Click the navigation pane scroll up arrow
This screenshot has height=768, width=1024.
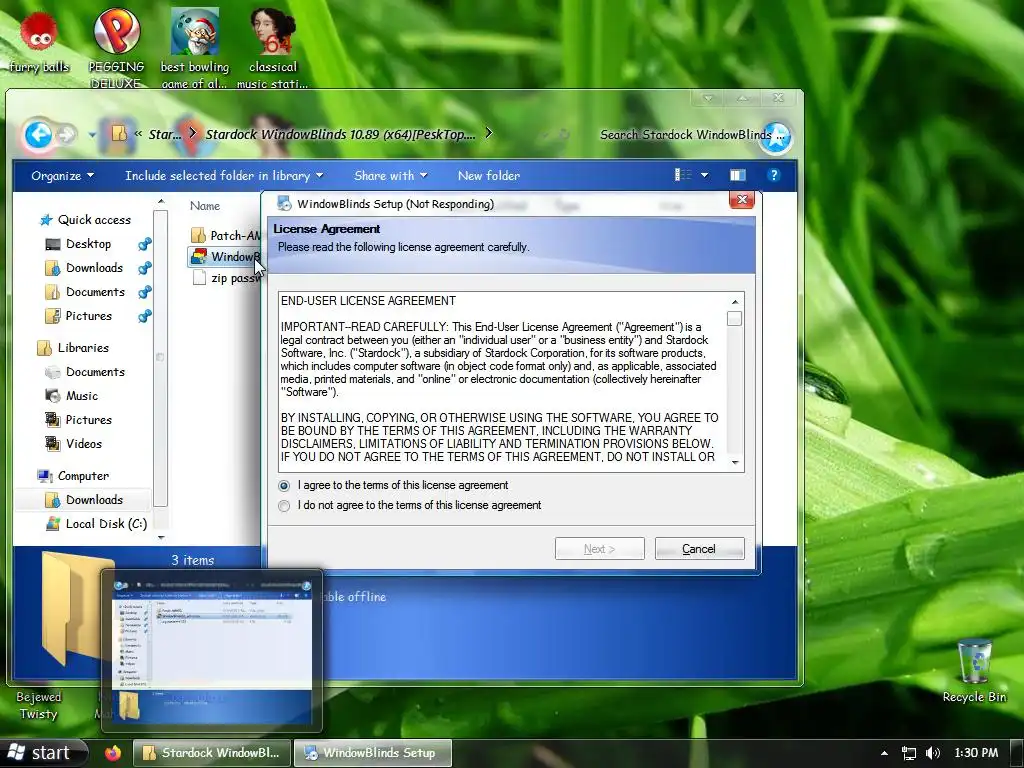(x=161, y=202)
